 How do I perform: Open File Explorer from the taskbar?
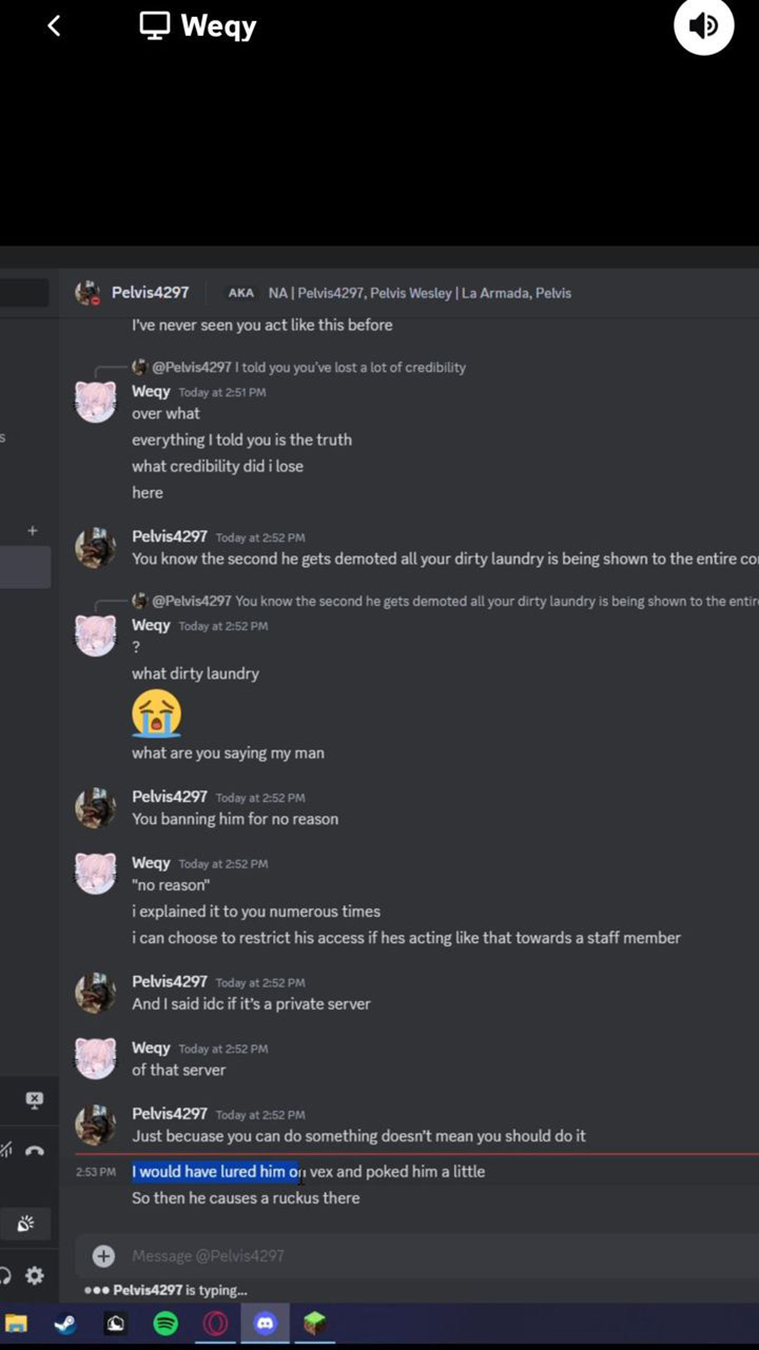[x=16, y=1324]
